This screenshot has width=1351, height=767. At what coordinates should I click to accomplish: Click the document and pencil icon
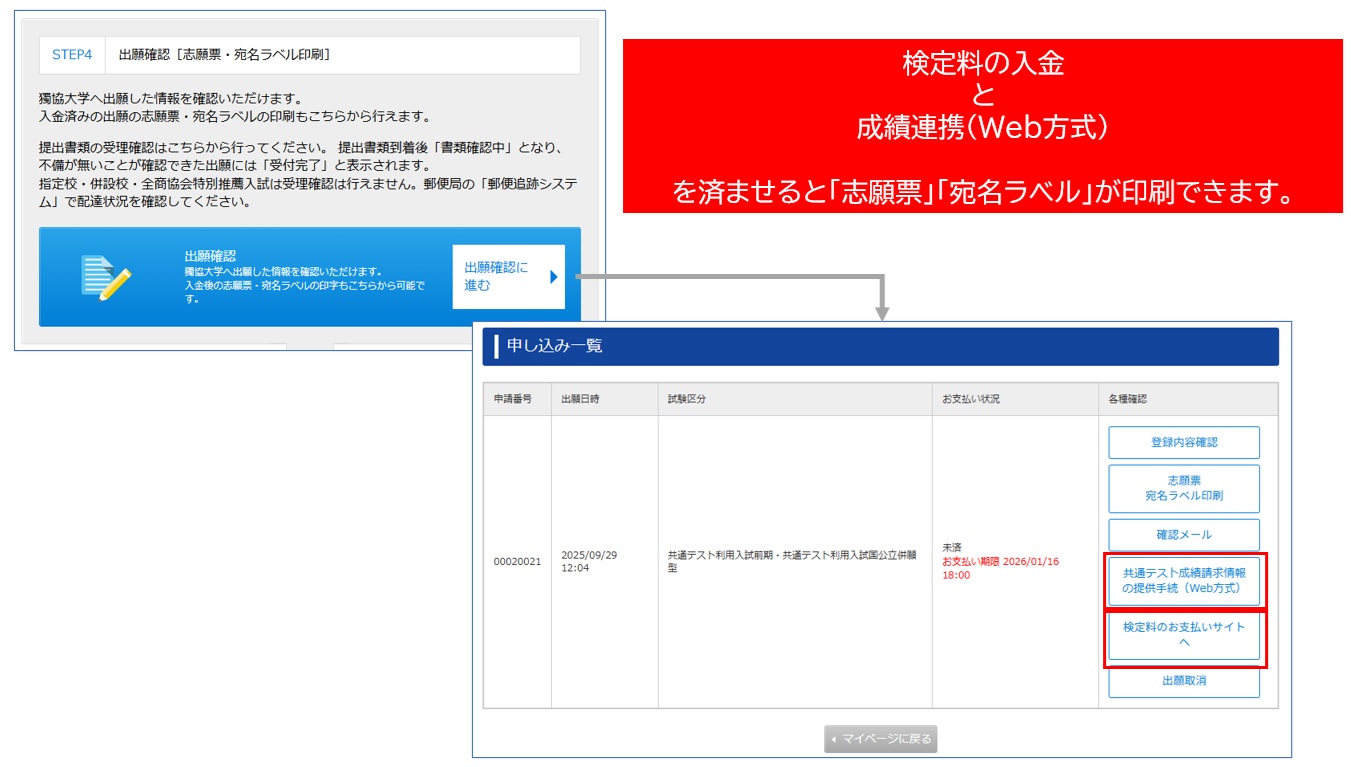point(106,277)
